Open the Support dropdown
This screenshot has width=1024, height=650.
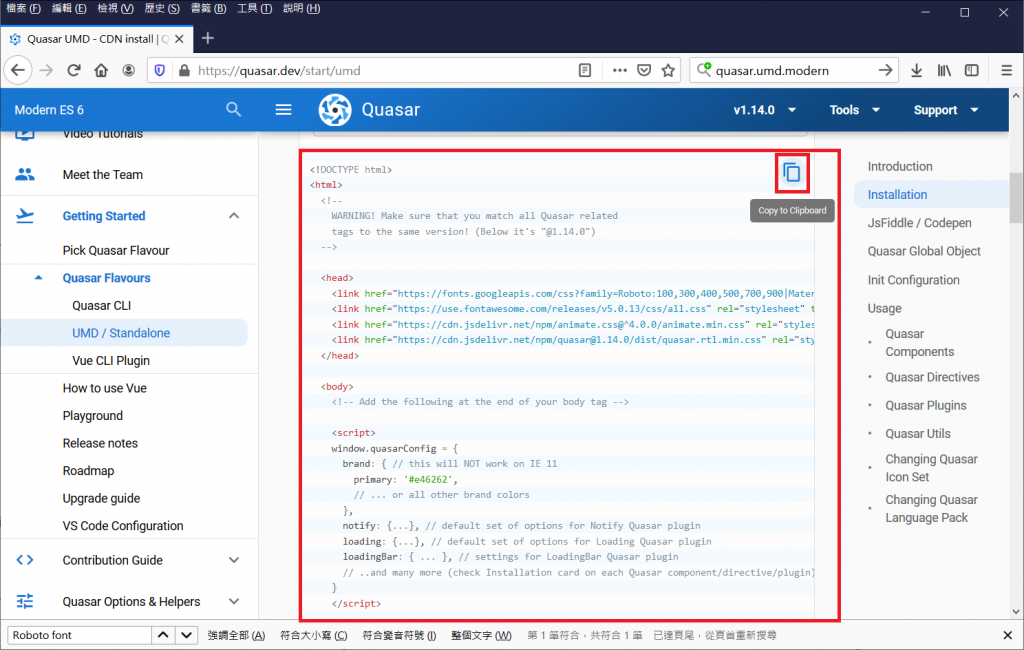[946, 110]
